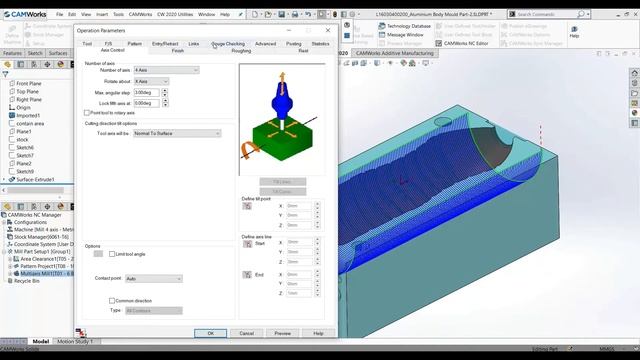Viewport: 640px width, 360px height.
Task: Expand the Pattern Project1 operation node
Action: [x=10, y=266]
